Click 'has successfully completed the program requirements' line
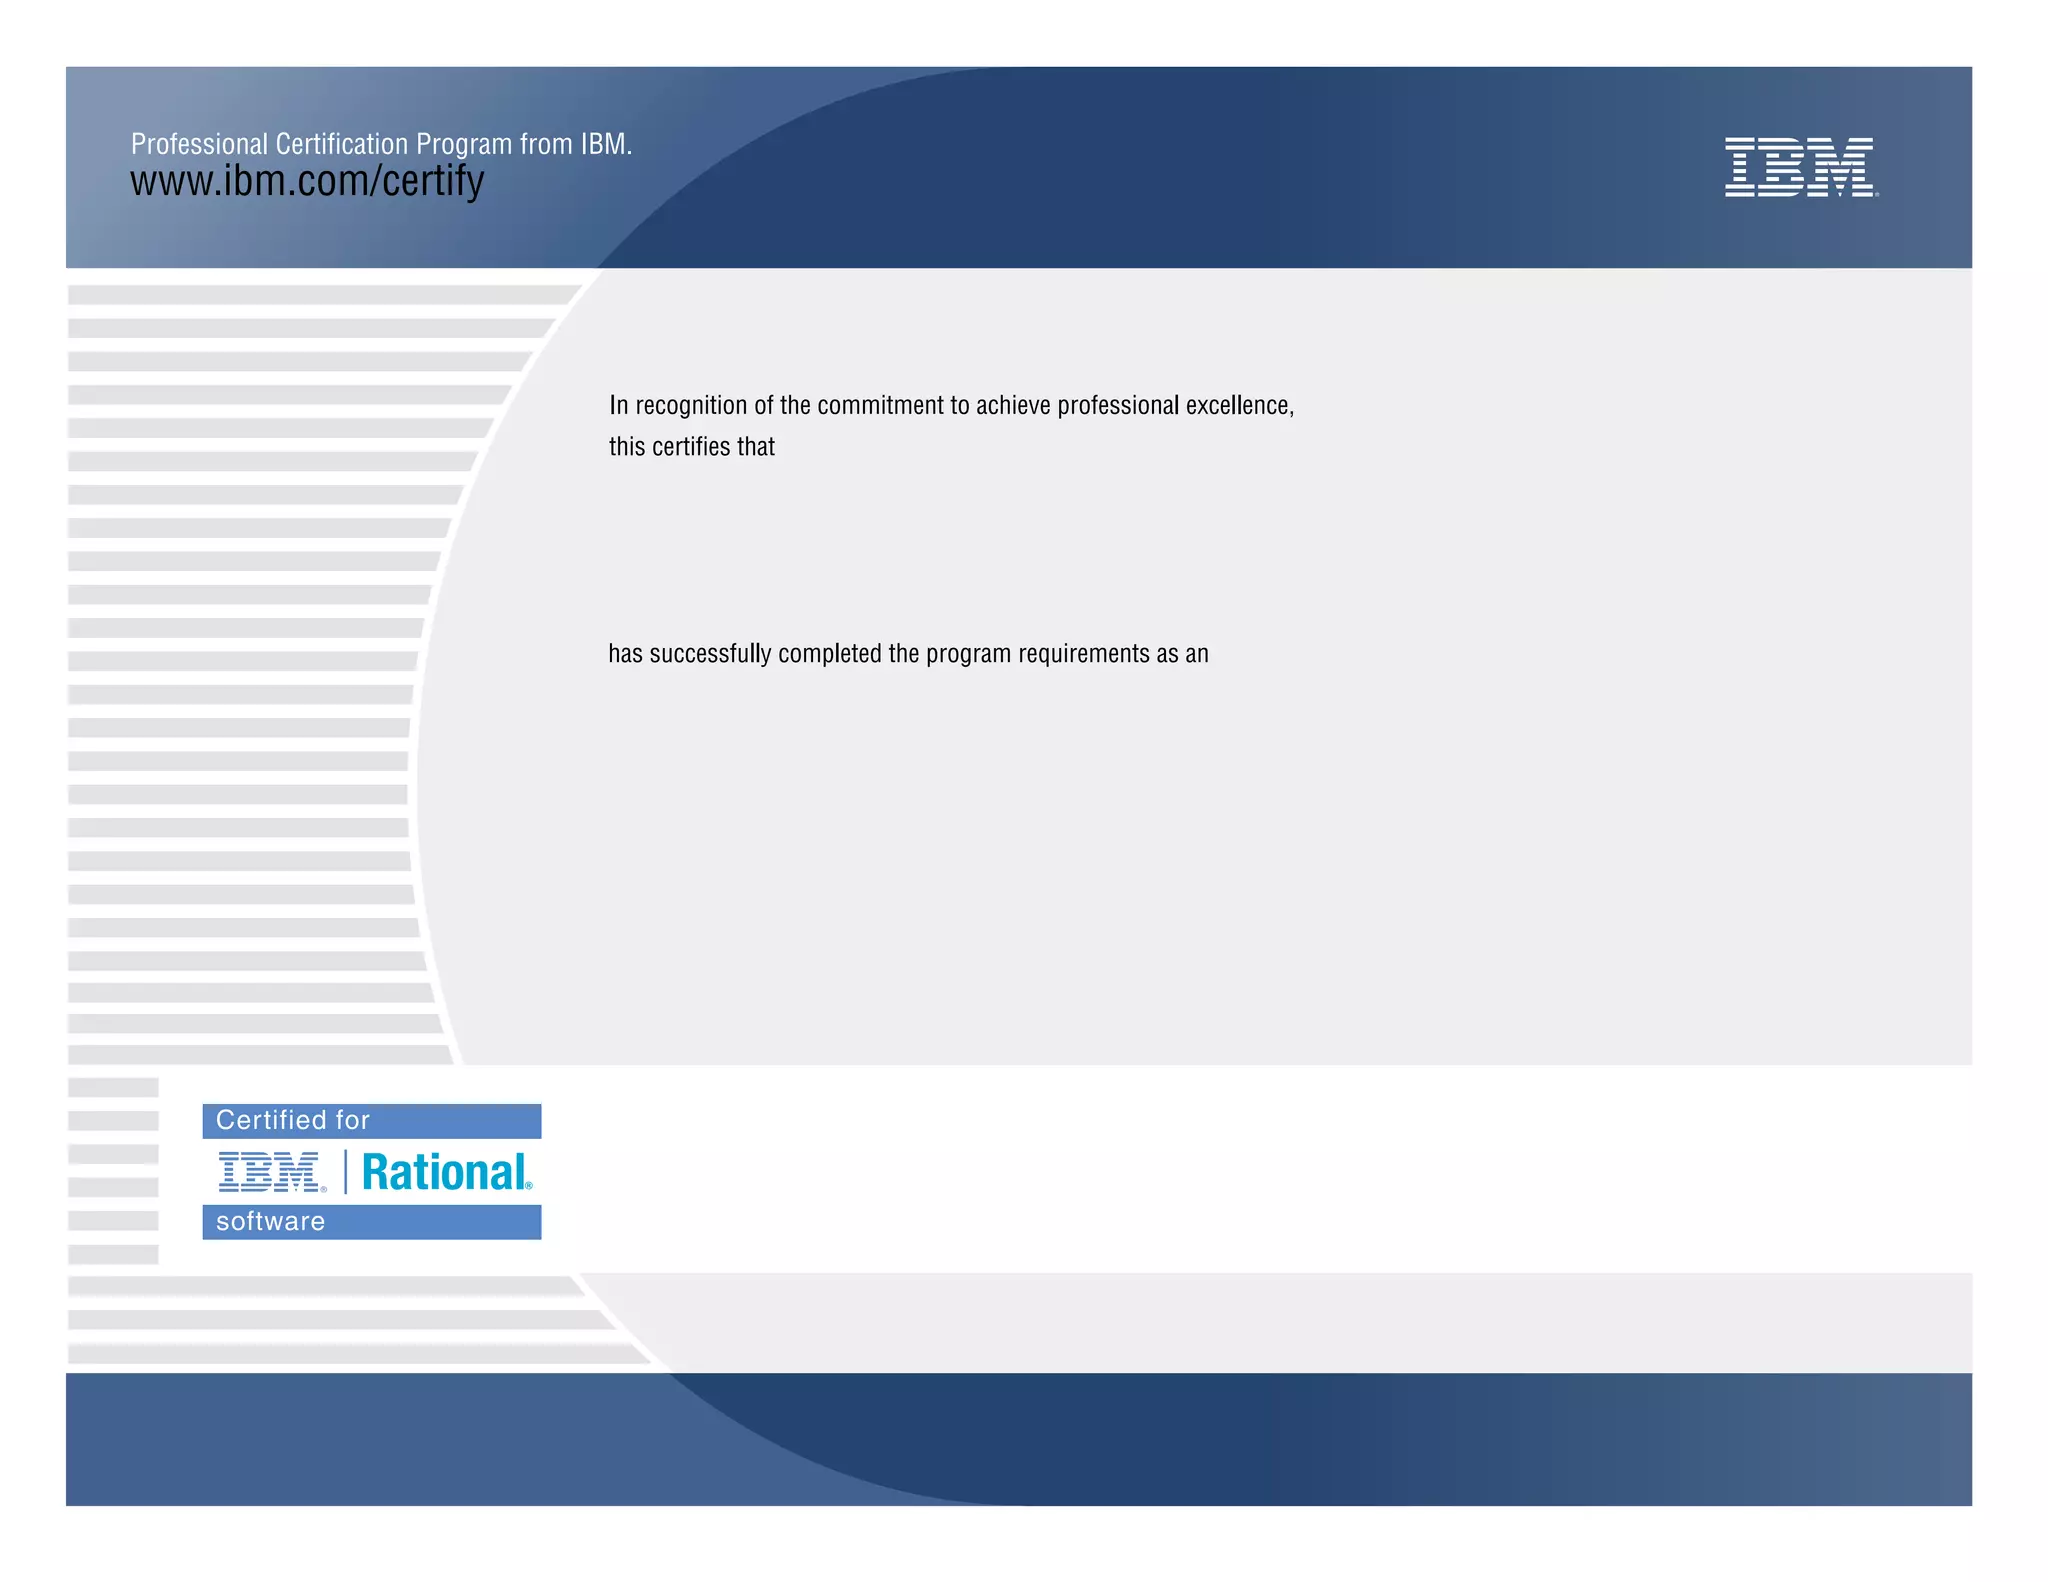 [x=907, y=654]
